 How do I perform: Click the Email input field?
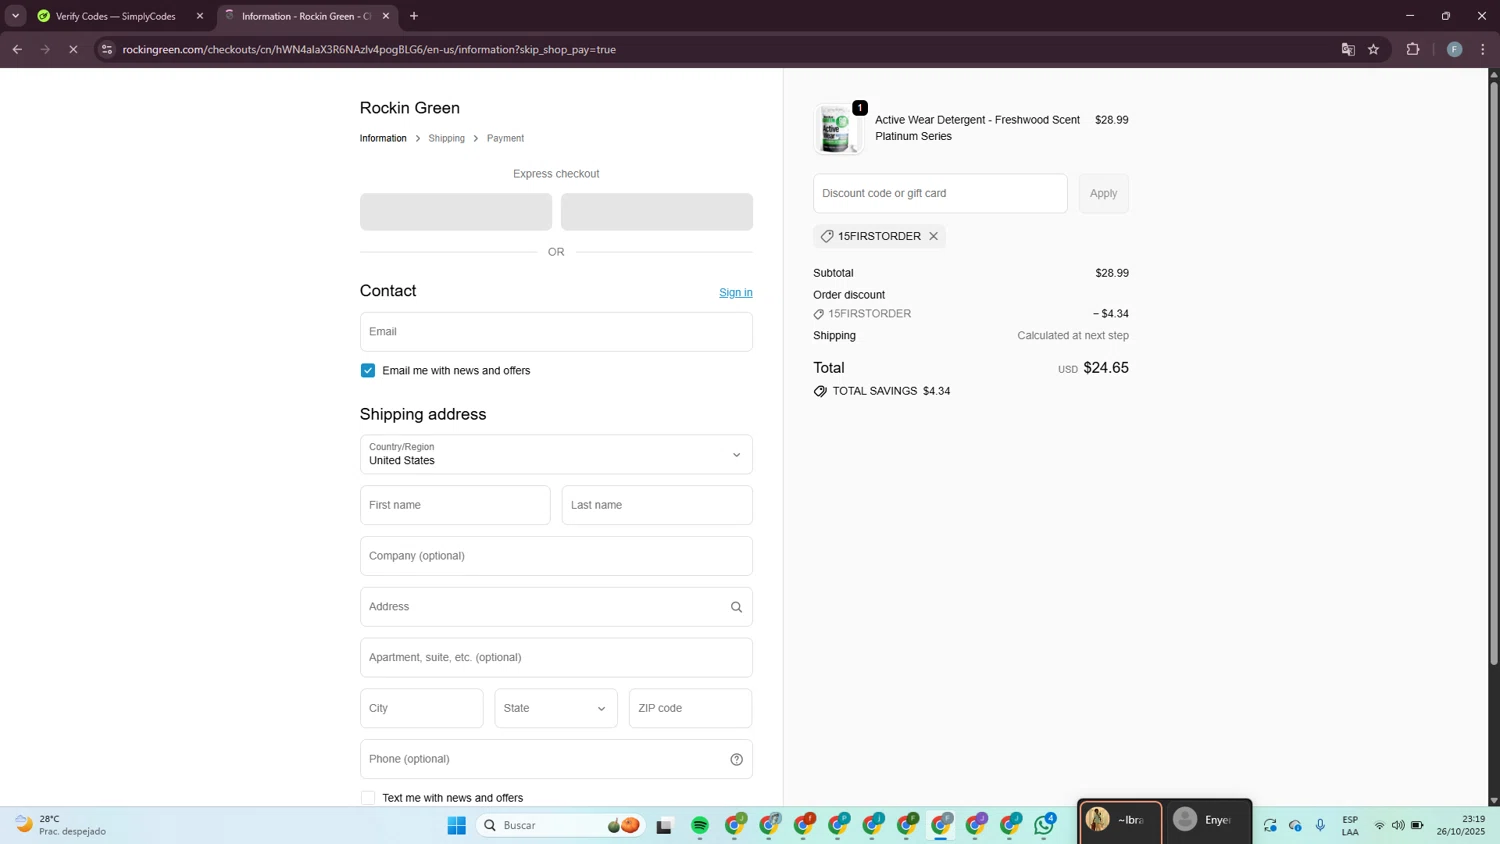[556, 332]
